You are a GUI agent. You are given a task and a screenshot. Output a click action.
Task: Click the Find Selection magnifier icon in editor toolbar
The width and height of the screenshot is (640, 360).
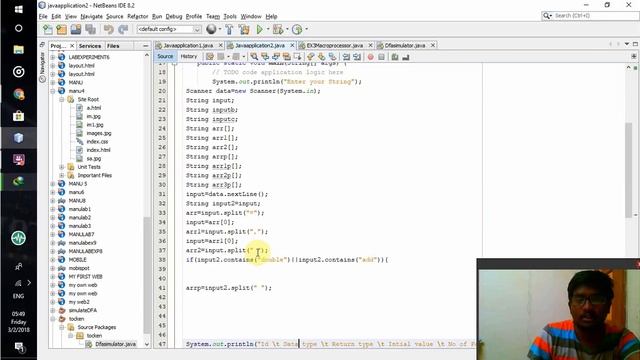coord(254,57)
